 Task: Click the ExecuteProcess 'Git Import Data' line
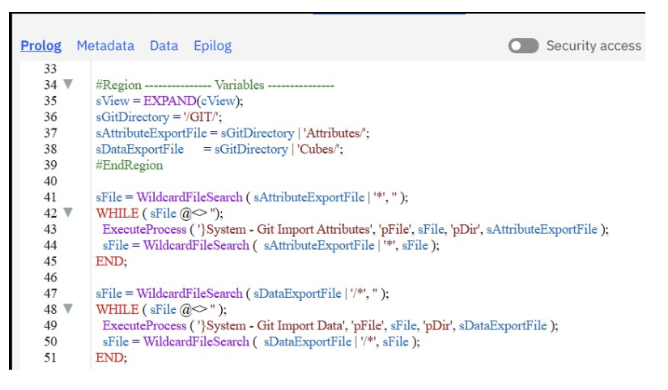pos(330,326)
